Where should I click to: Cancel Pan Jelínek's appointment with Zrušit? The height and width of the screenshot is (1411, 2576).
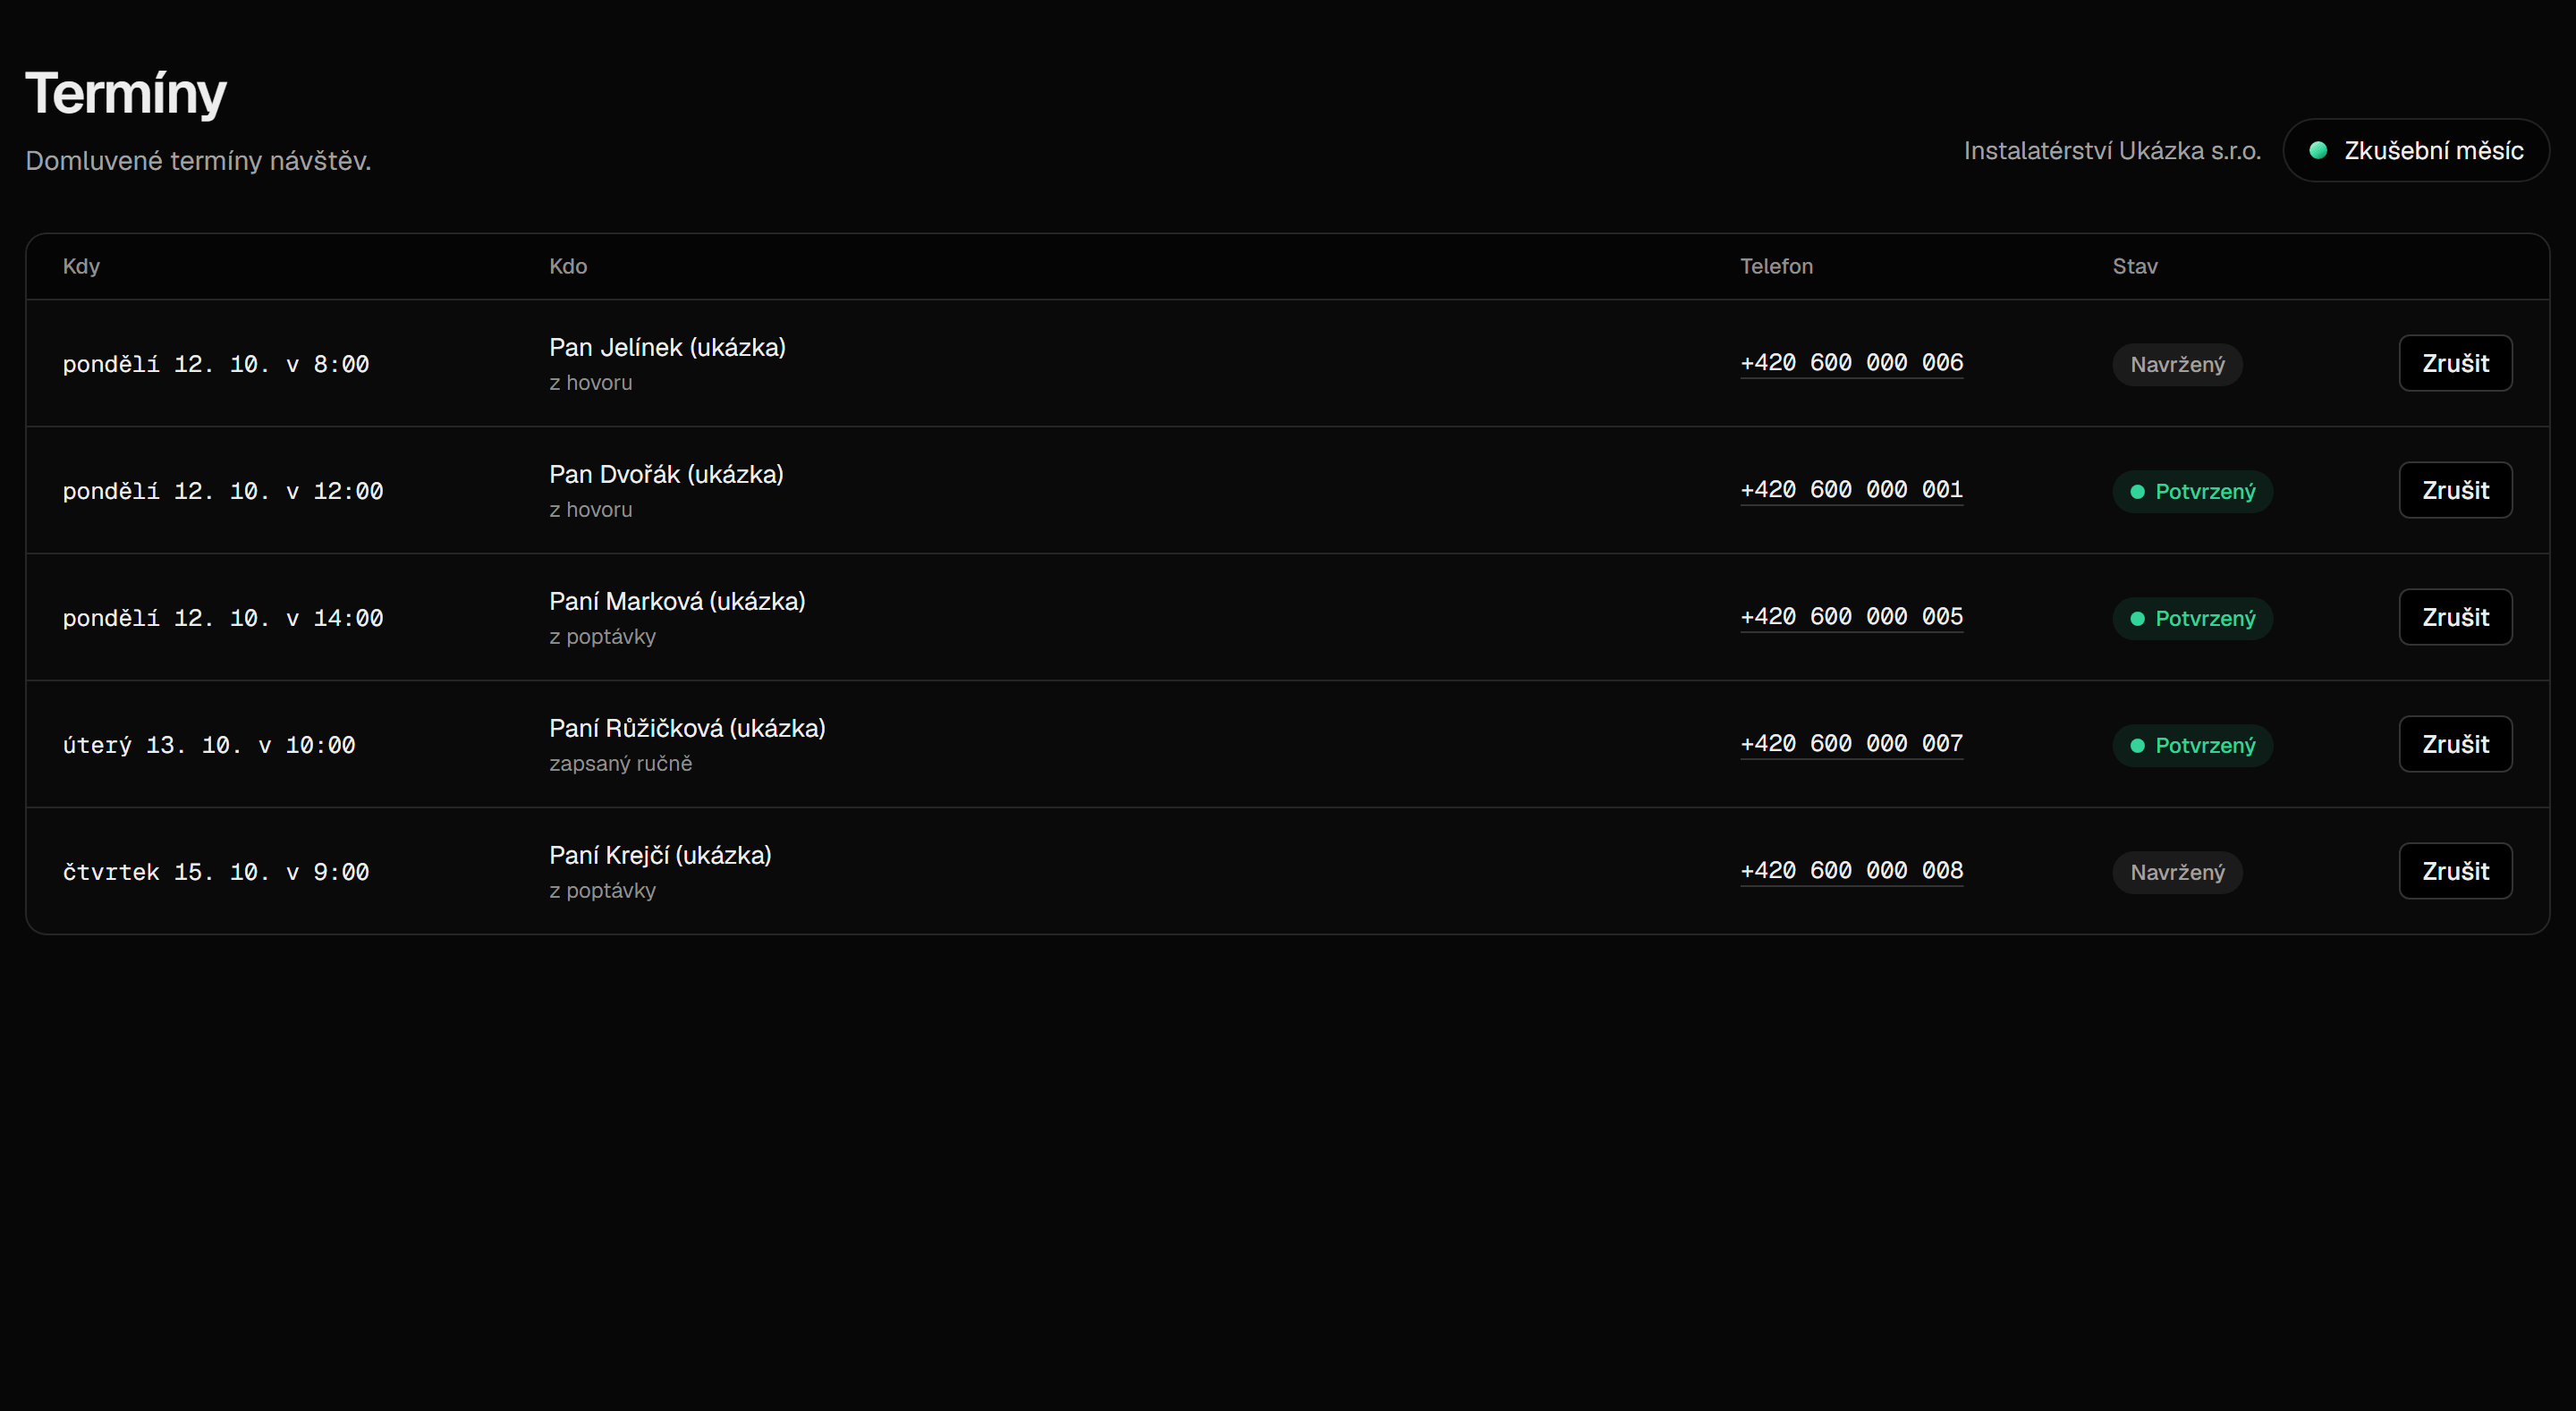(x=2455, y=363)
